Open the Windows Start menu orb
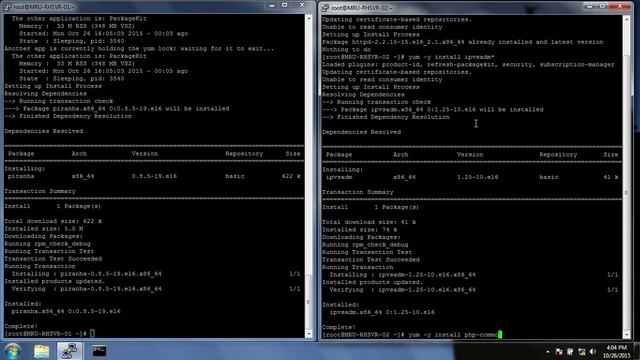This screenshot has height=360, width=640. 12,351
